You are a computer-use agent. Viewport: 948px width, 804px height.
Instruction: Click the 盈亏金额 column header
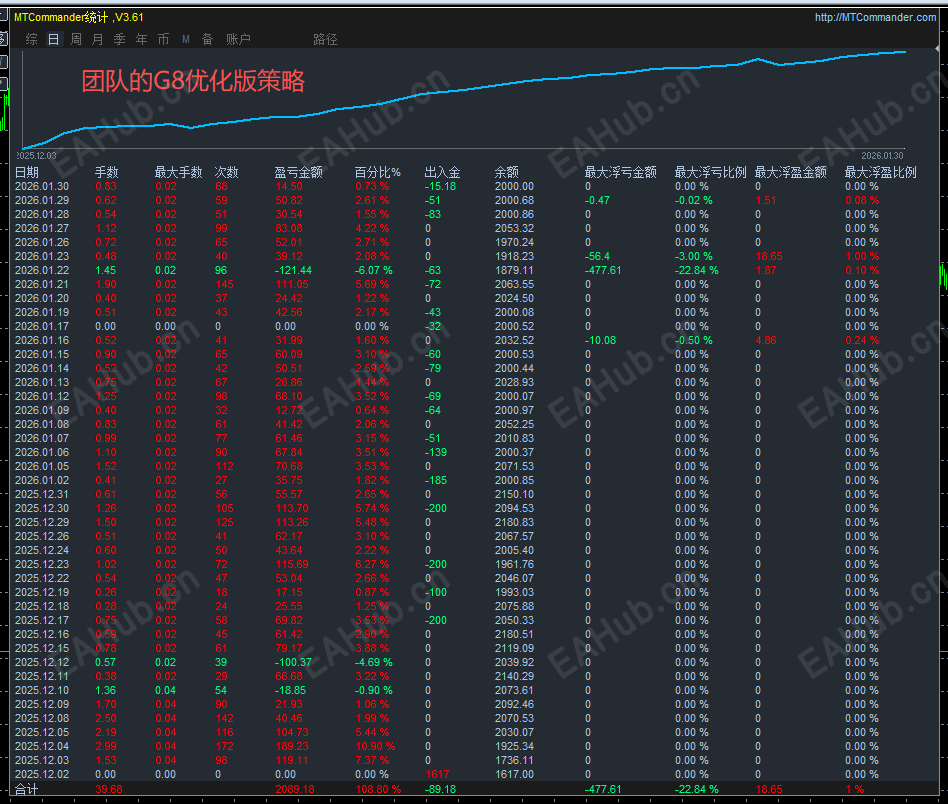299,172
